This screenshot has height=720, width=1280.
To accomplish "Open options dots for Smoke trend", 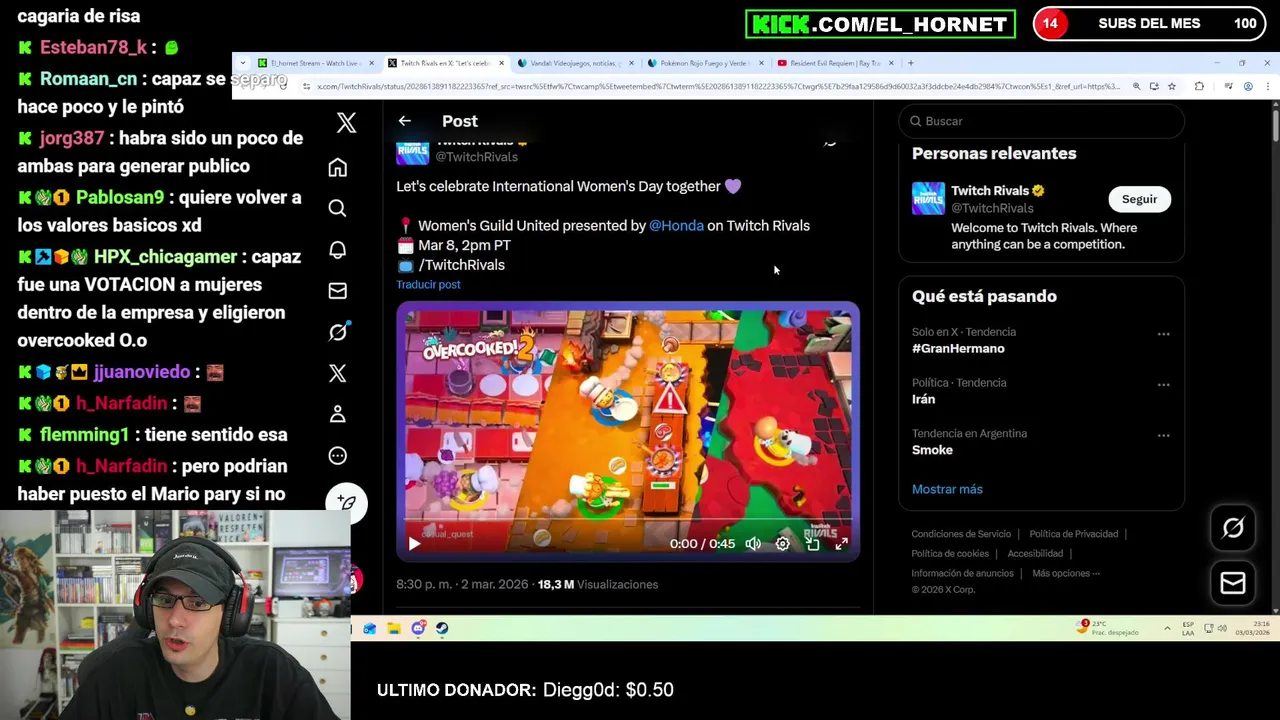I will tap(1163, 436).
